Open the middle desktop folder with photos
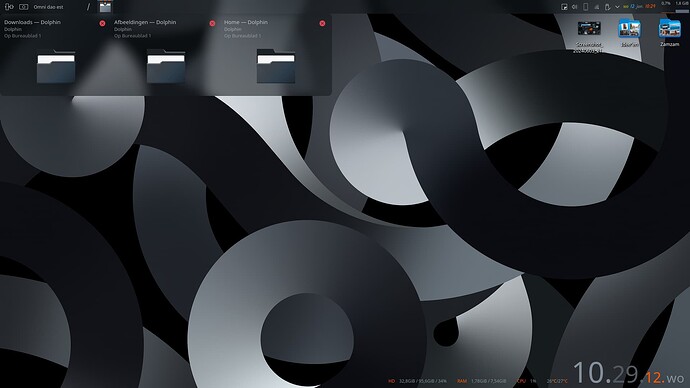The width and height of the screenshot is (690, 388). pos(629,32)
